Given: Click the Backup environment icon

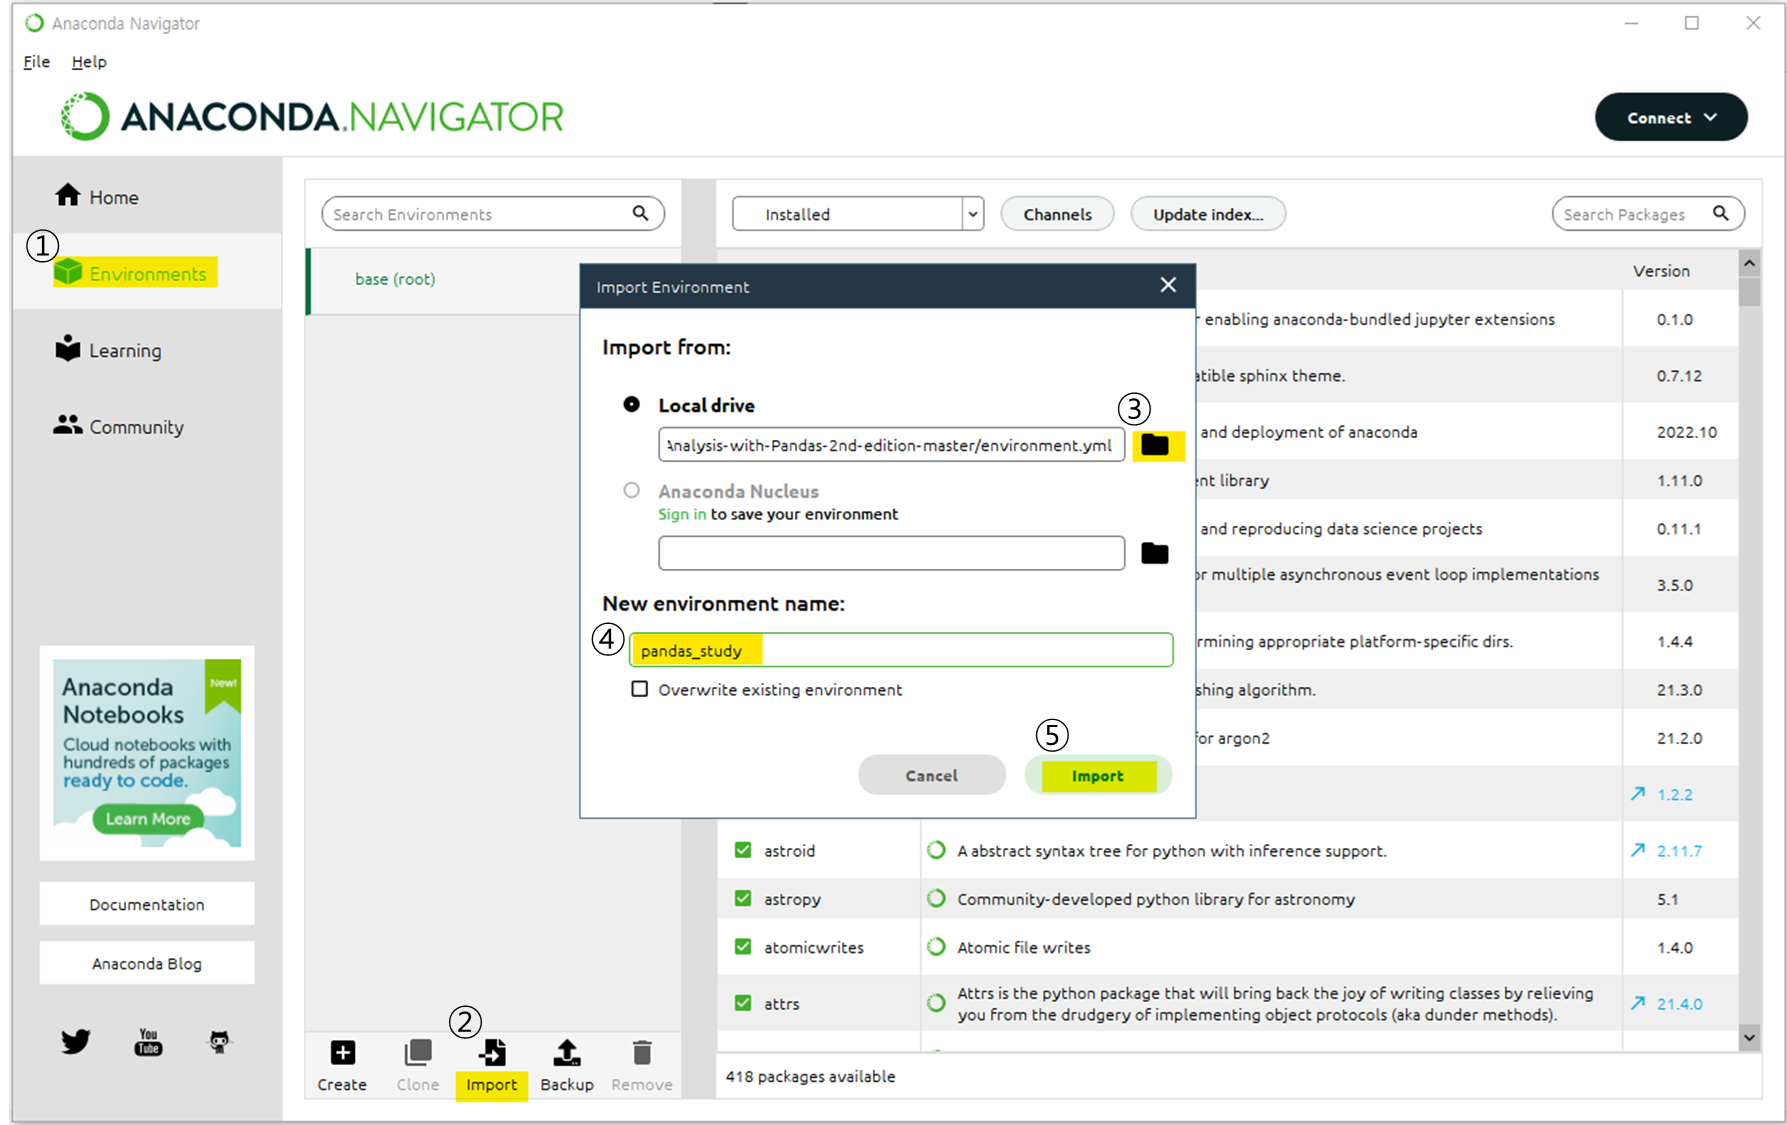Looking at the screenshot, I should tap(567, 1053).
